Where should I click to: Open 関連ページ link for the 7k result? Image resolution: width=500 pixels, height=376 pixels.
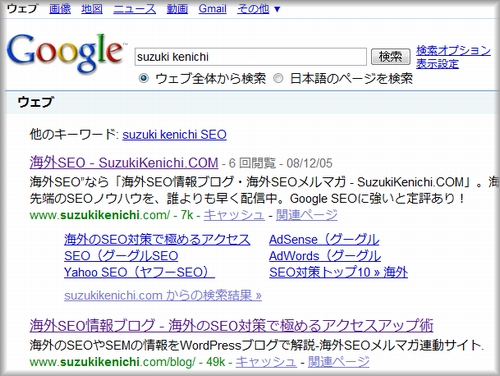[307, 215]
